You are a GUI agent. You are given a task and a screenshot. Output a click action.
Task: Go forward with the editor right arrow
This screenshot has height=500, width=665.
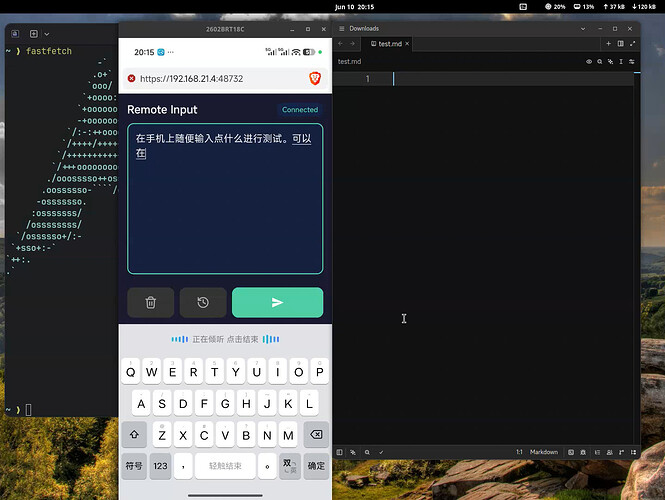coord(352,43)
